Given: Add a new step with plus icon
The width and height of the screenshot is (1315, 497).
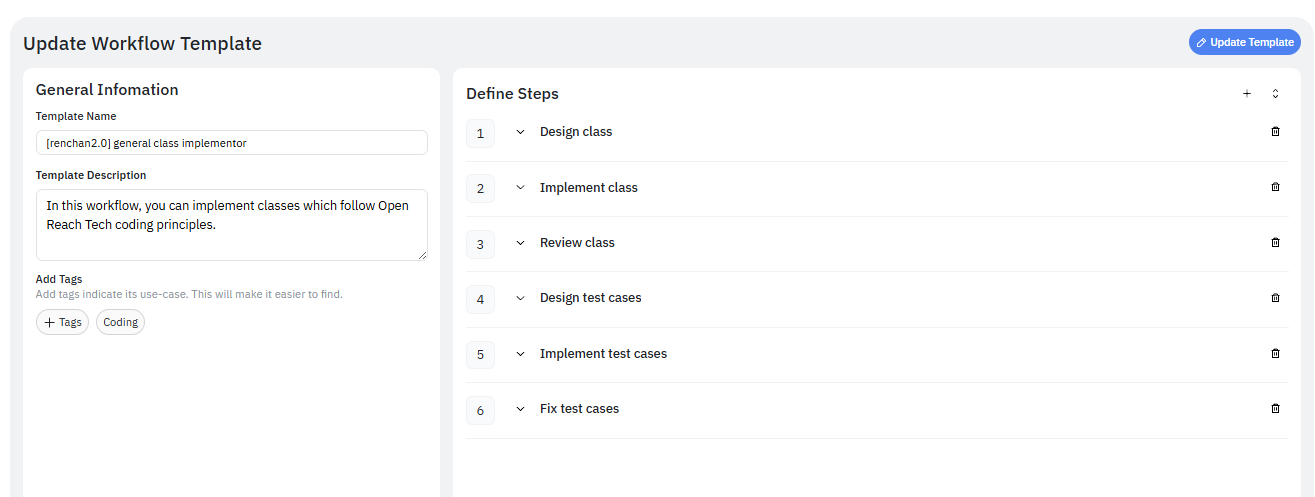Looking at the screenshot, I should coord(1247,94).
